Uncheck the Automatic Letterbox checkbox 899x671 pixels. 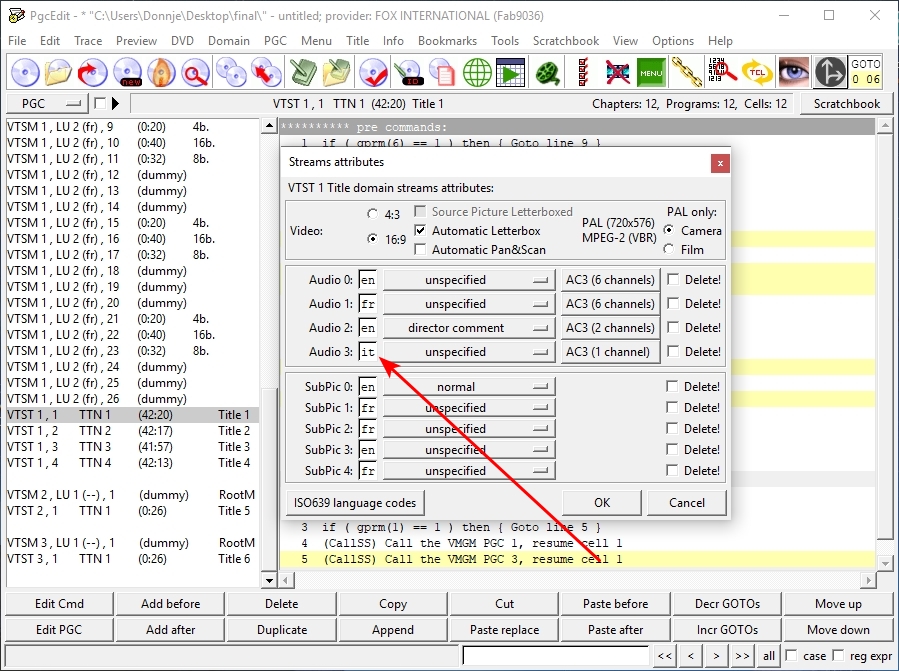point(420,231)
